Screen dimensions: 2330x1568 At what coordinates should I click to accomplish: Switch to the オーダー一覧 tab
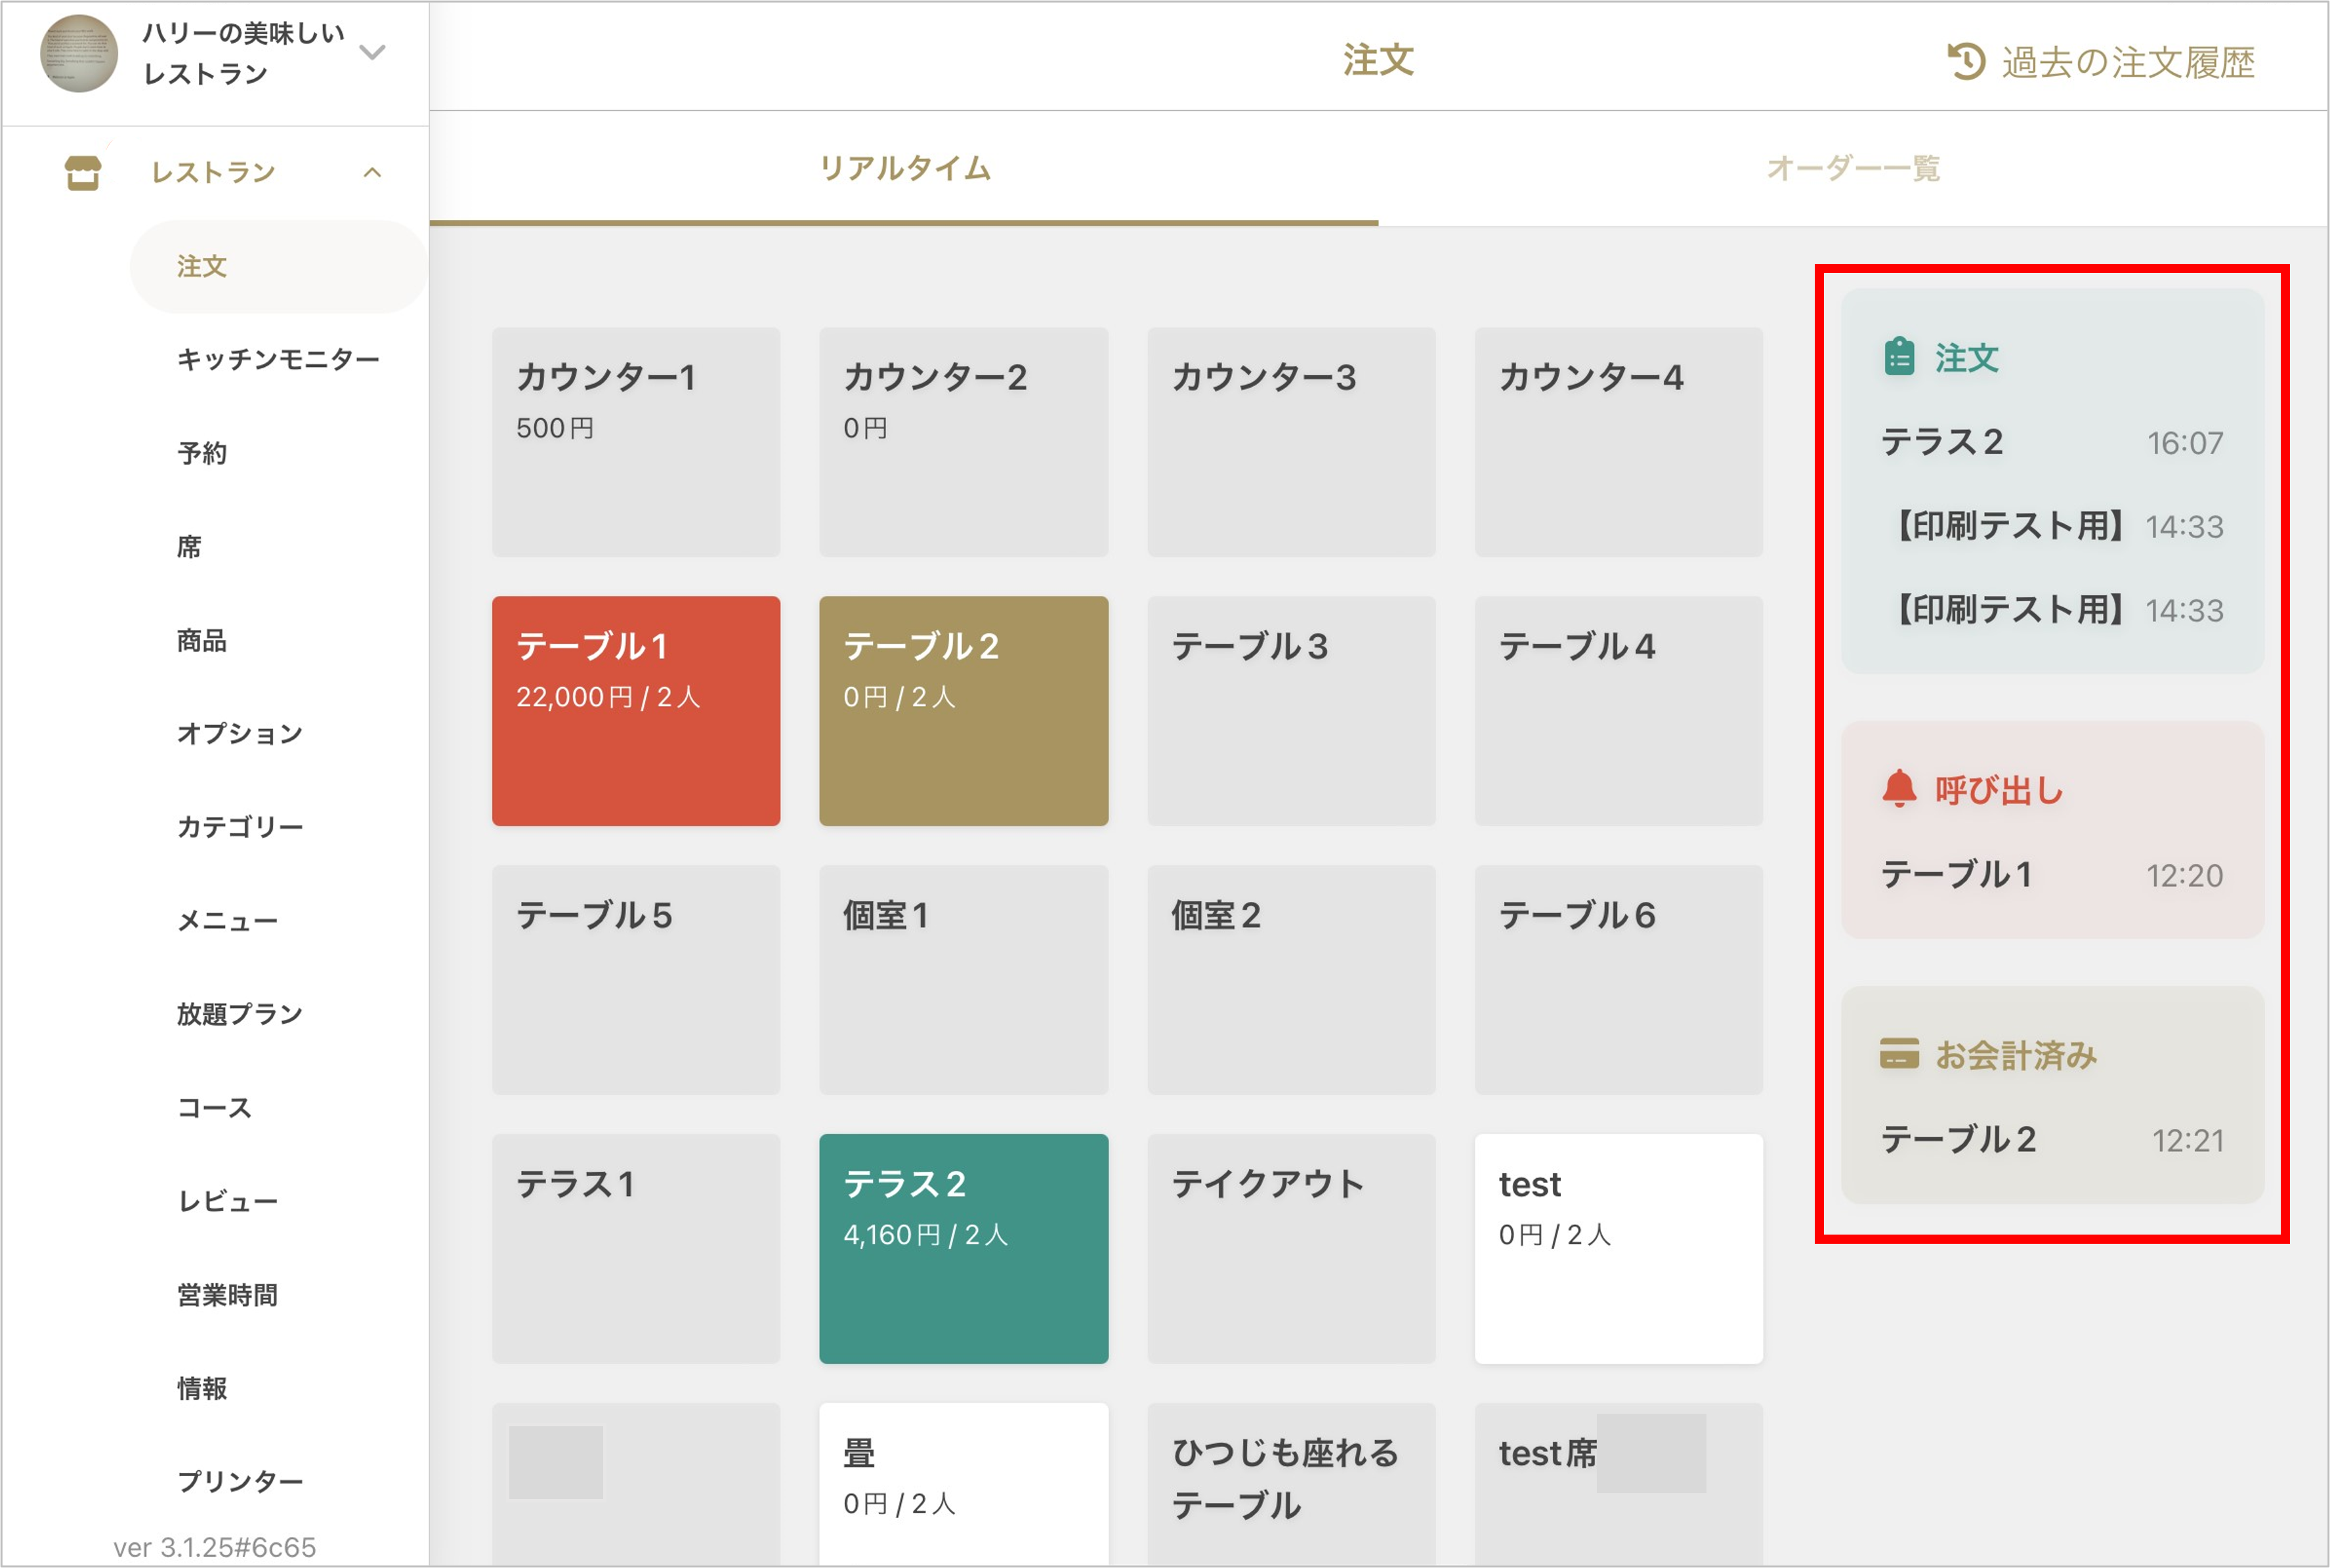[x=1853, y=168]
